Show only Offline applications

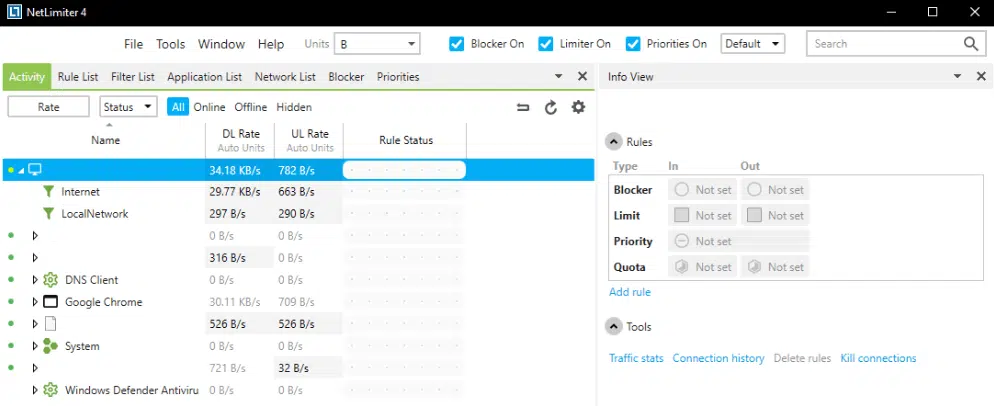coord(250,107)
